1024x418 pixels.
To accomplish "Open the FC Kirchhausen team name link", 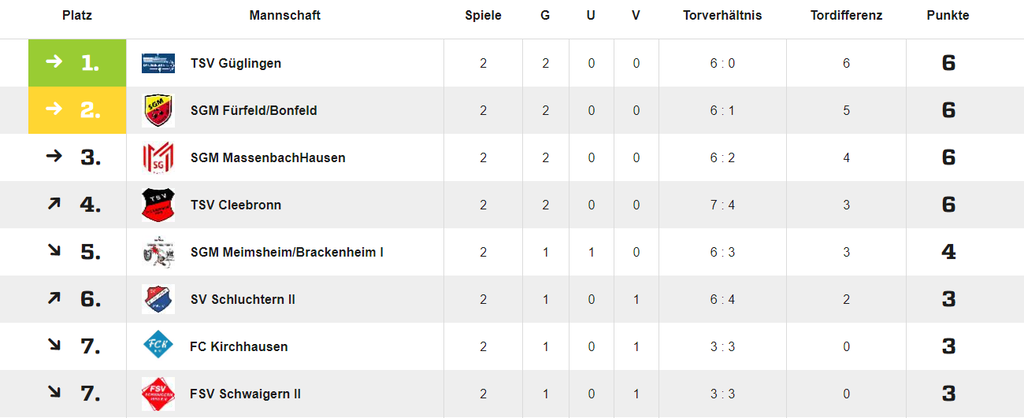I will [x=239, y=347].
